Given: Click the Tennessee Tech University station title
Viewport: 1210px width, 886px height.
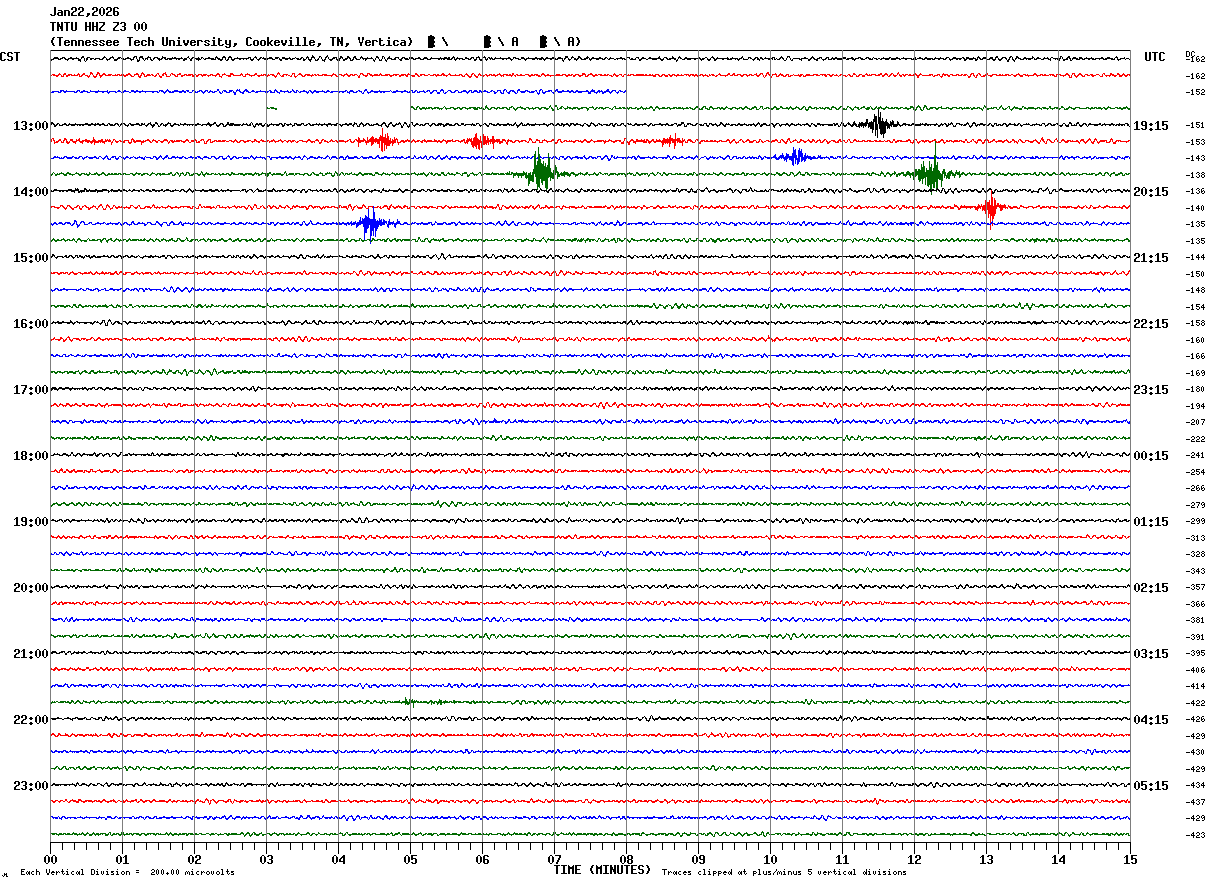Looking at the screenshot, I should [231, 42].
